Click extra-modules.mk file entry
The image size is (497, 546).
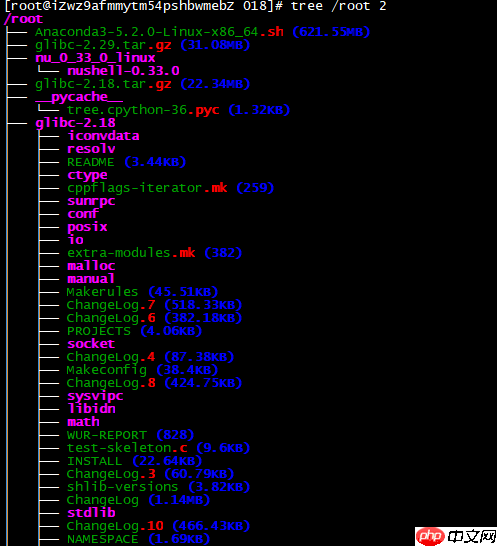pyautogui.click(x=131, y=253)
